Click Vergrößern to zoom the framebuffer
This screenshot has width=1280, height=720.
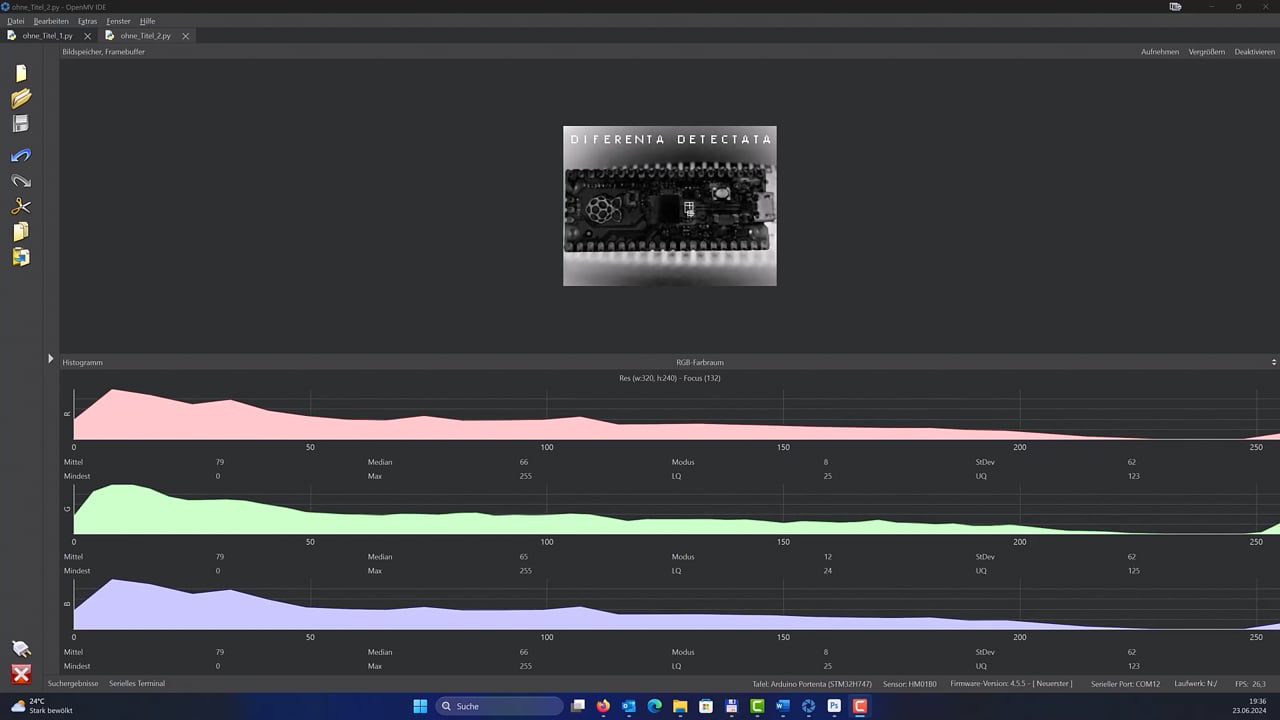(x=1207, y=52)
